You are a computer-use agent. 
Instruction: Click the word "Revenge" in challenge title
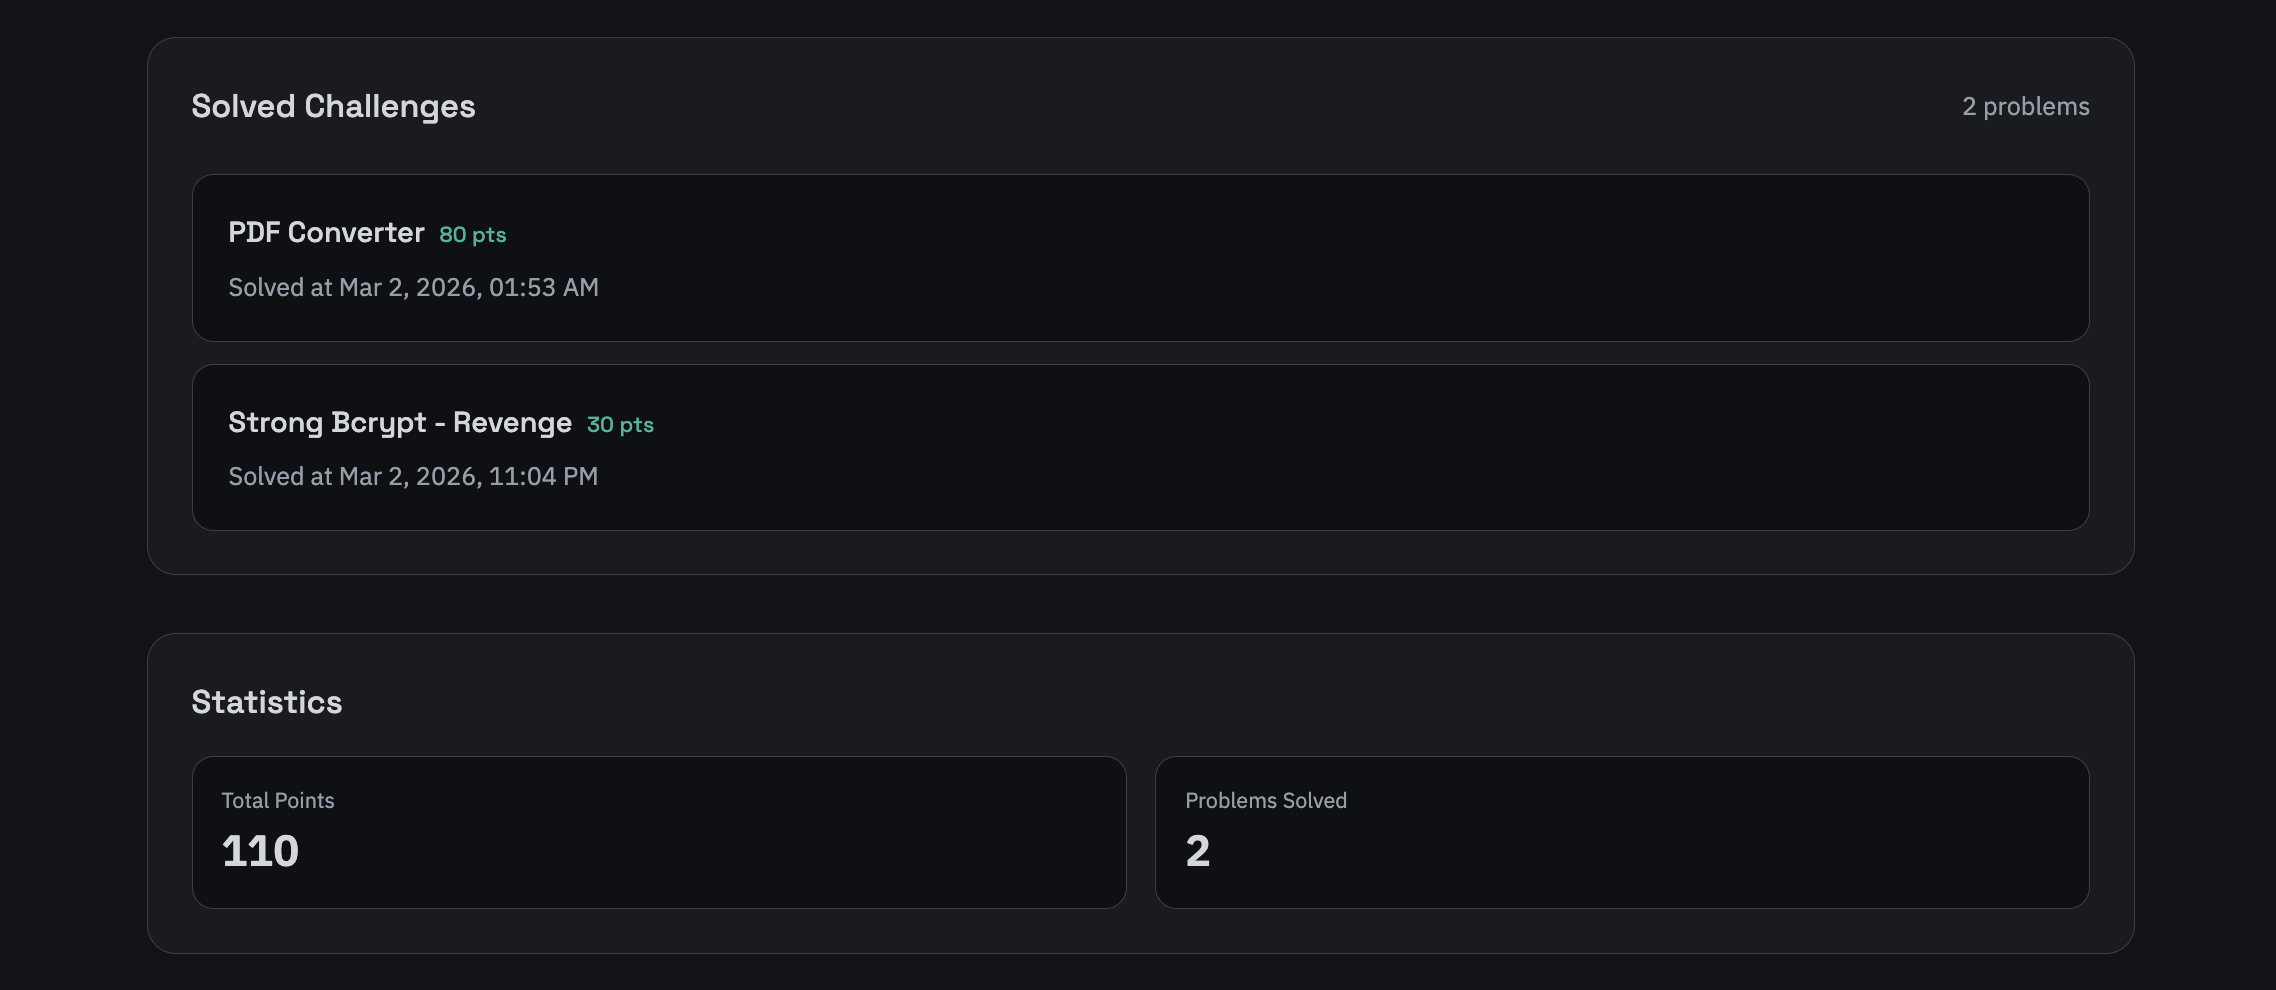(x=512, y=423)
